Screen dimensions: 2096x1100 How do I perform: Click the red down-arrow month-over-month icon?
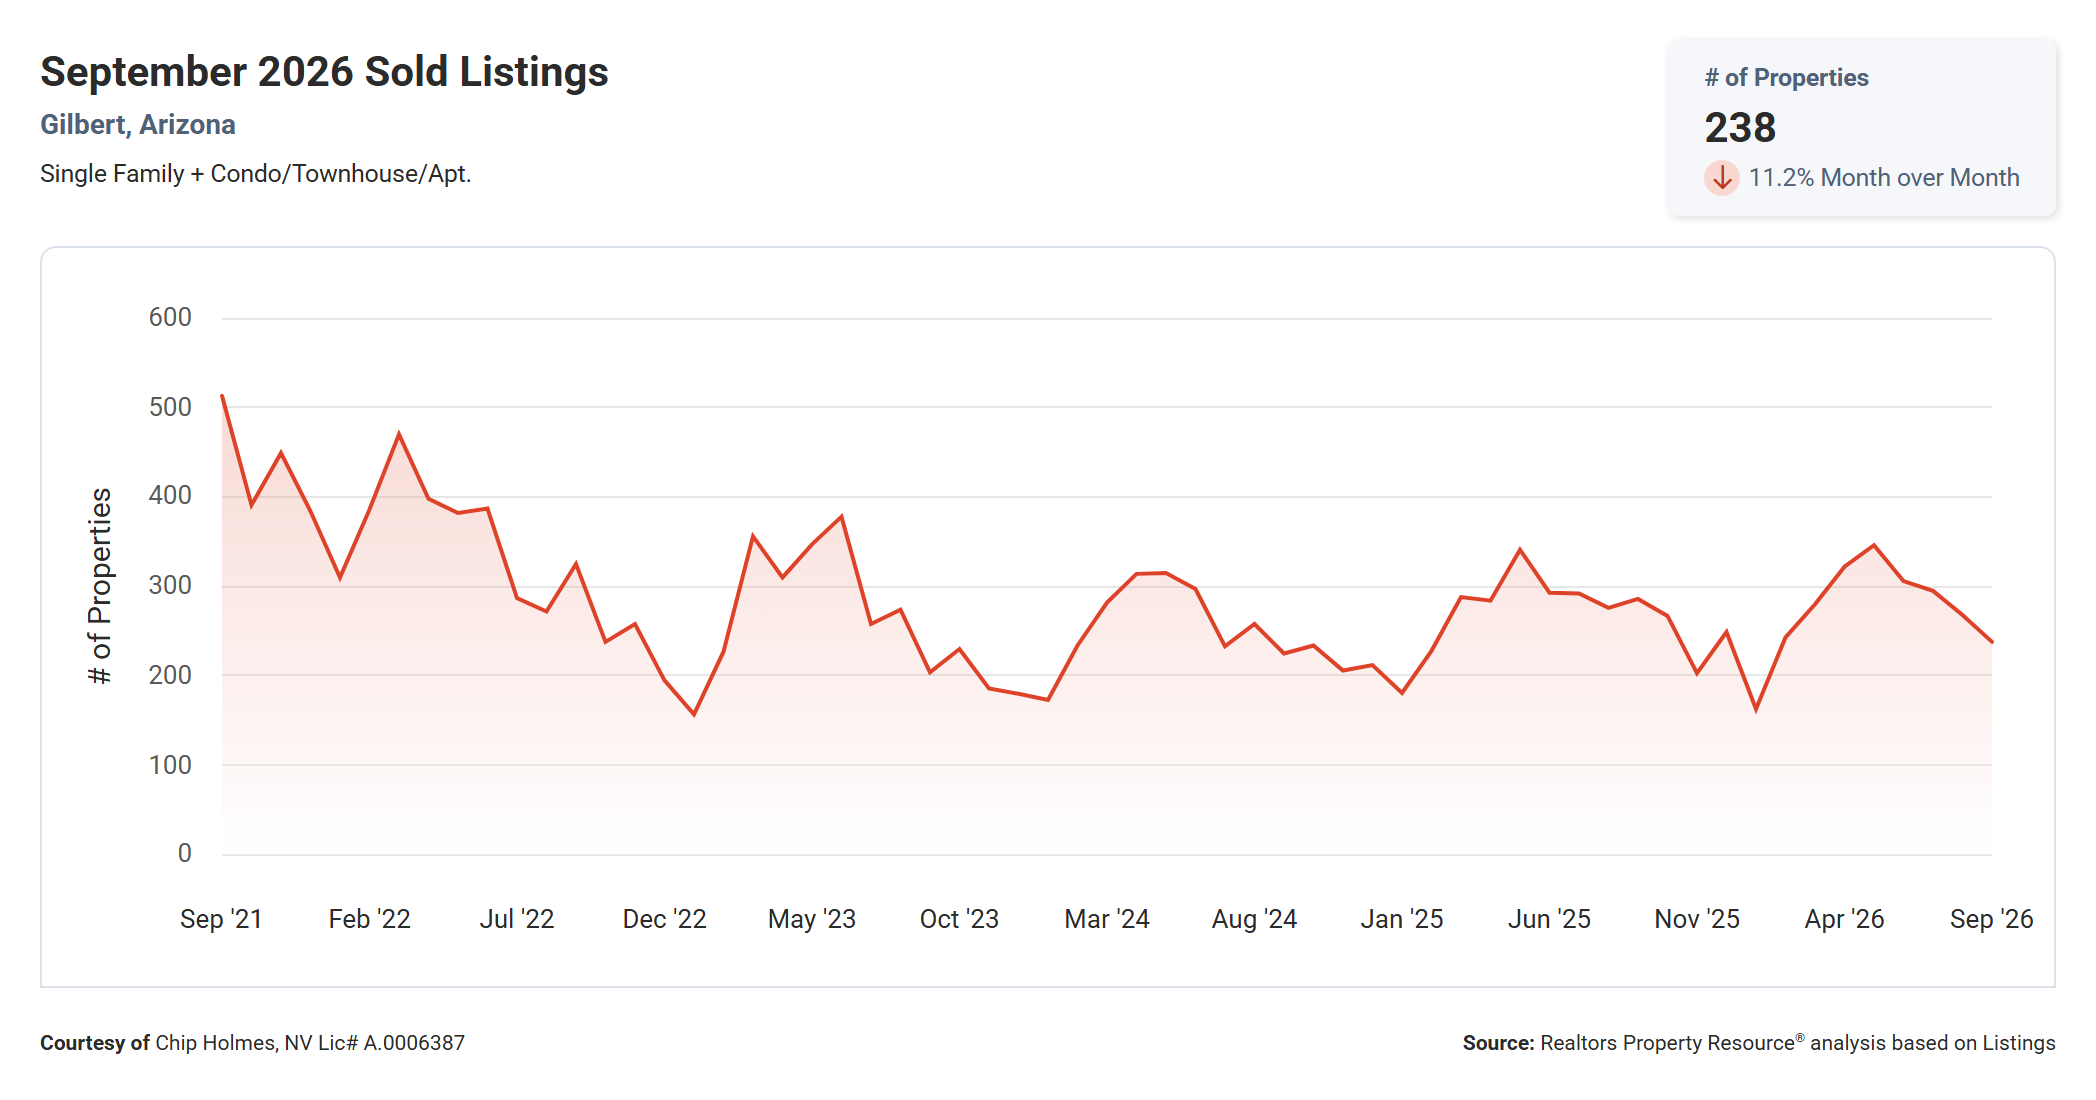[x=1721, y=178]
